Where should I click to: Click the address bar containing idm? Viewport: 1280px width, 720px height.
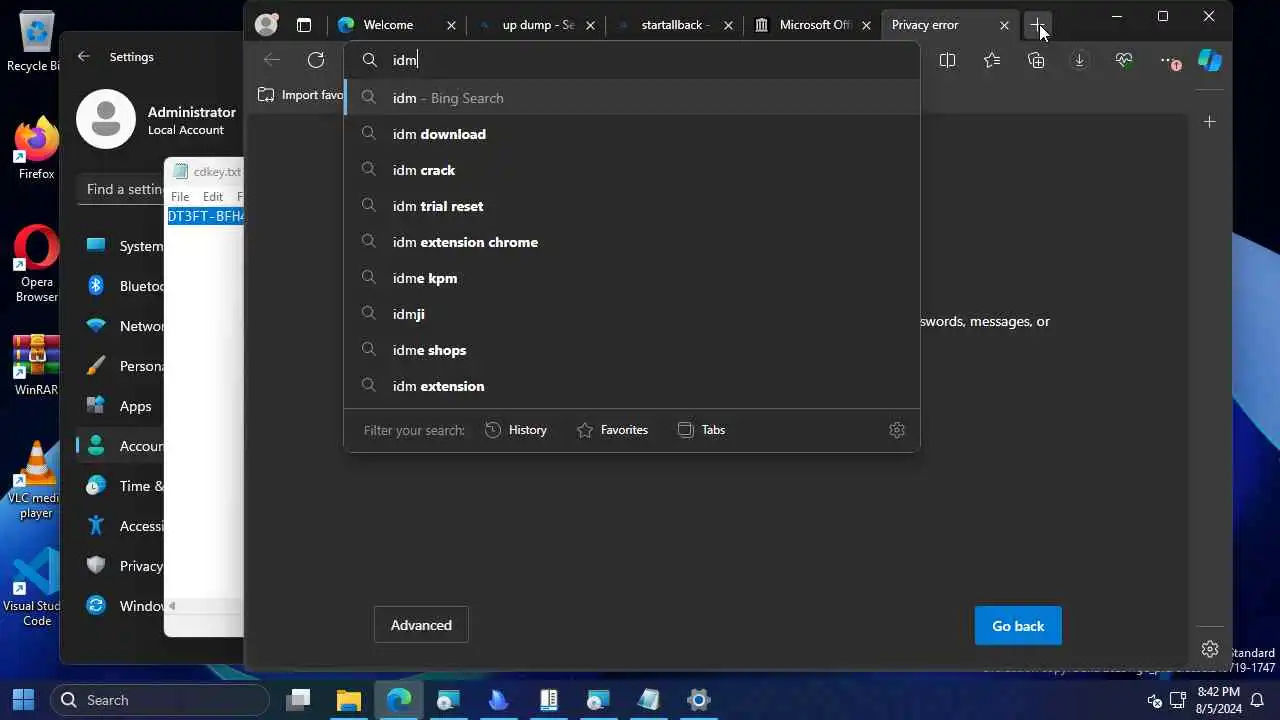pyautogui.click(x=632, y=60)
